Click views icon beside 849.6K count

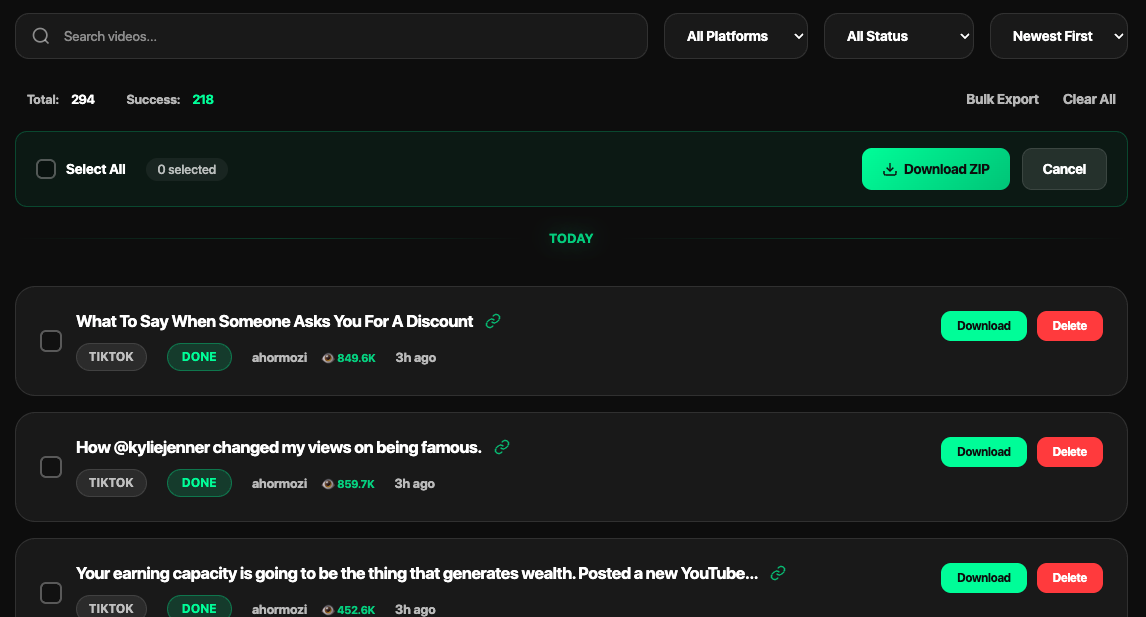[x=327, y=357]
